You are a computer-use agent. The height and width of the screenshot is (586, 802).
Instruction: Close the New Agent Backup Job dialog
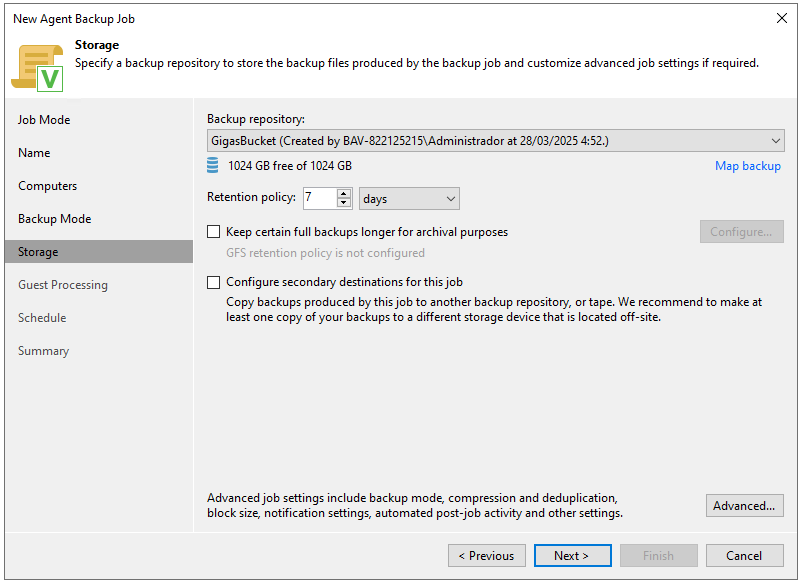(x=782, y=18)
